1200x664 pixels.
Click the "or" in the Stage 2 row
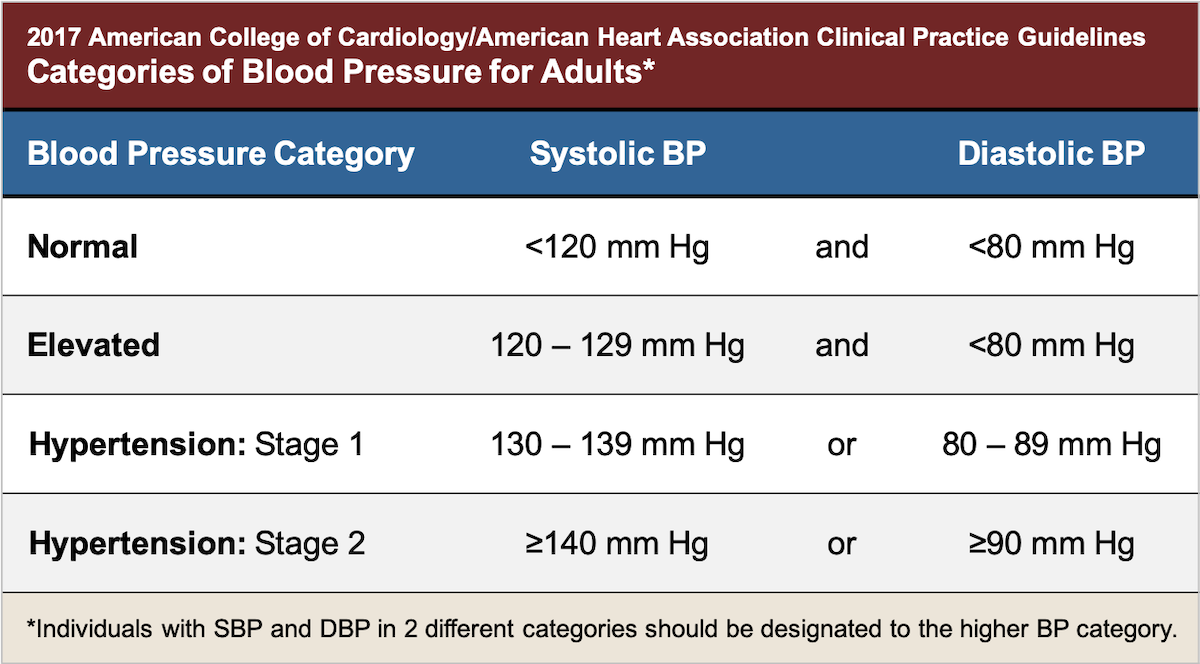pyautogui.click(x=842, y=545)
